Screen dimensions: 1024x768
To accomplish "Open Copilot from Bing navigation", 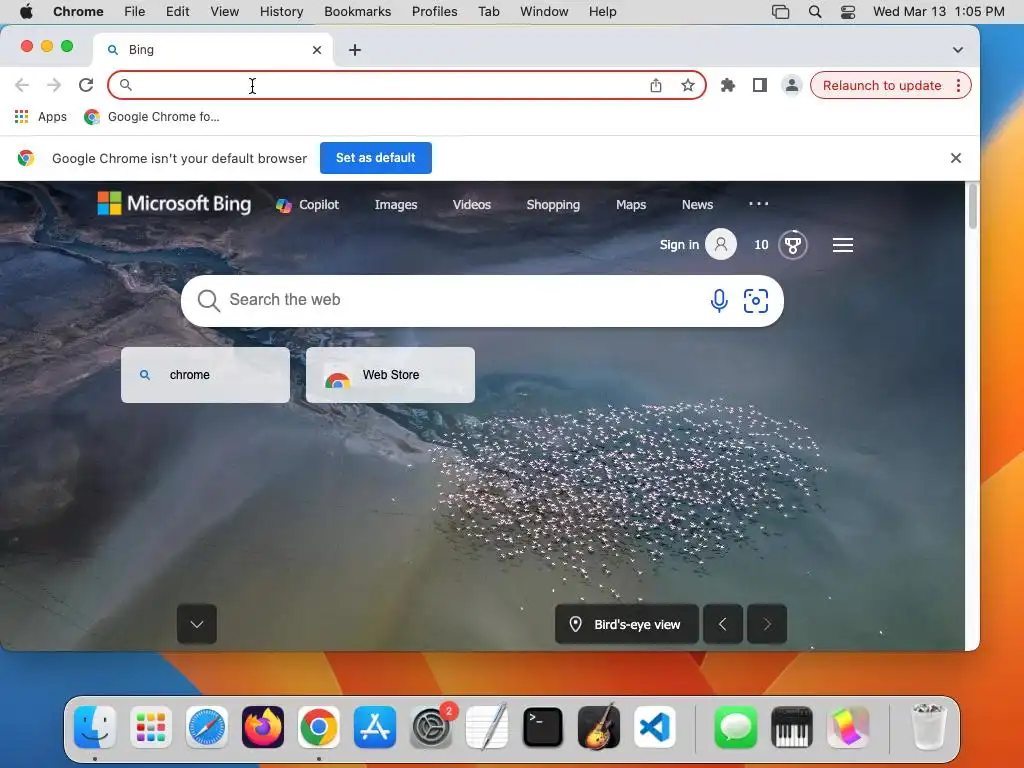I will point(308,204).
